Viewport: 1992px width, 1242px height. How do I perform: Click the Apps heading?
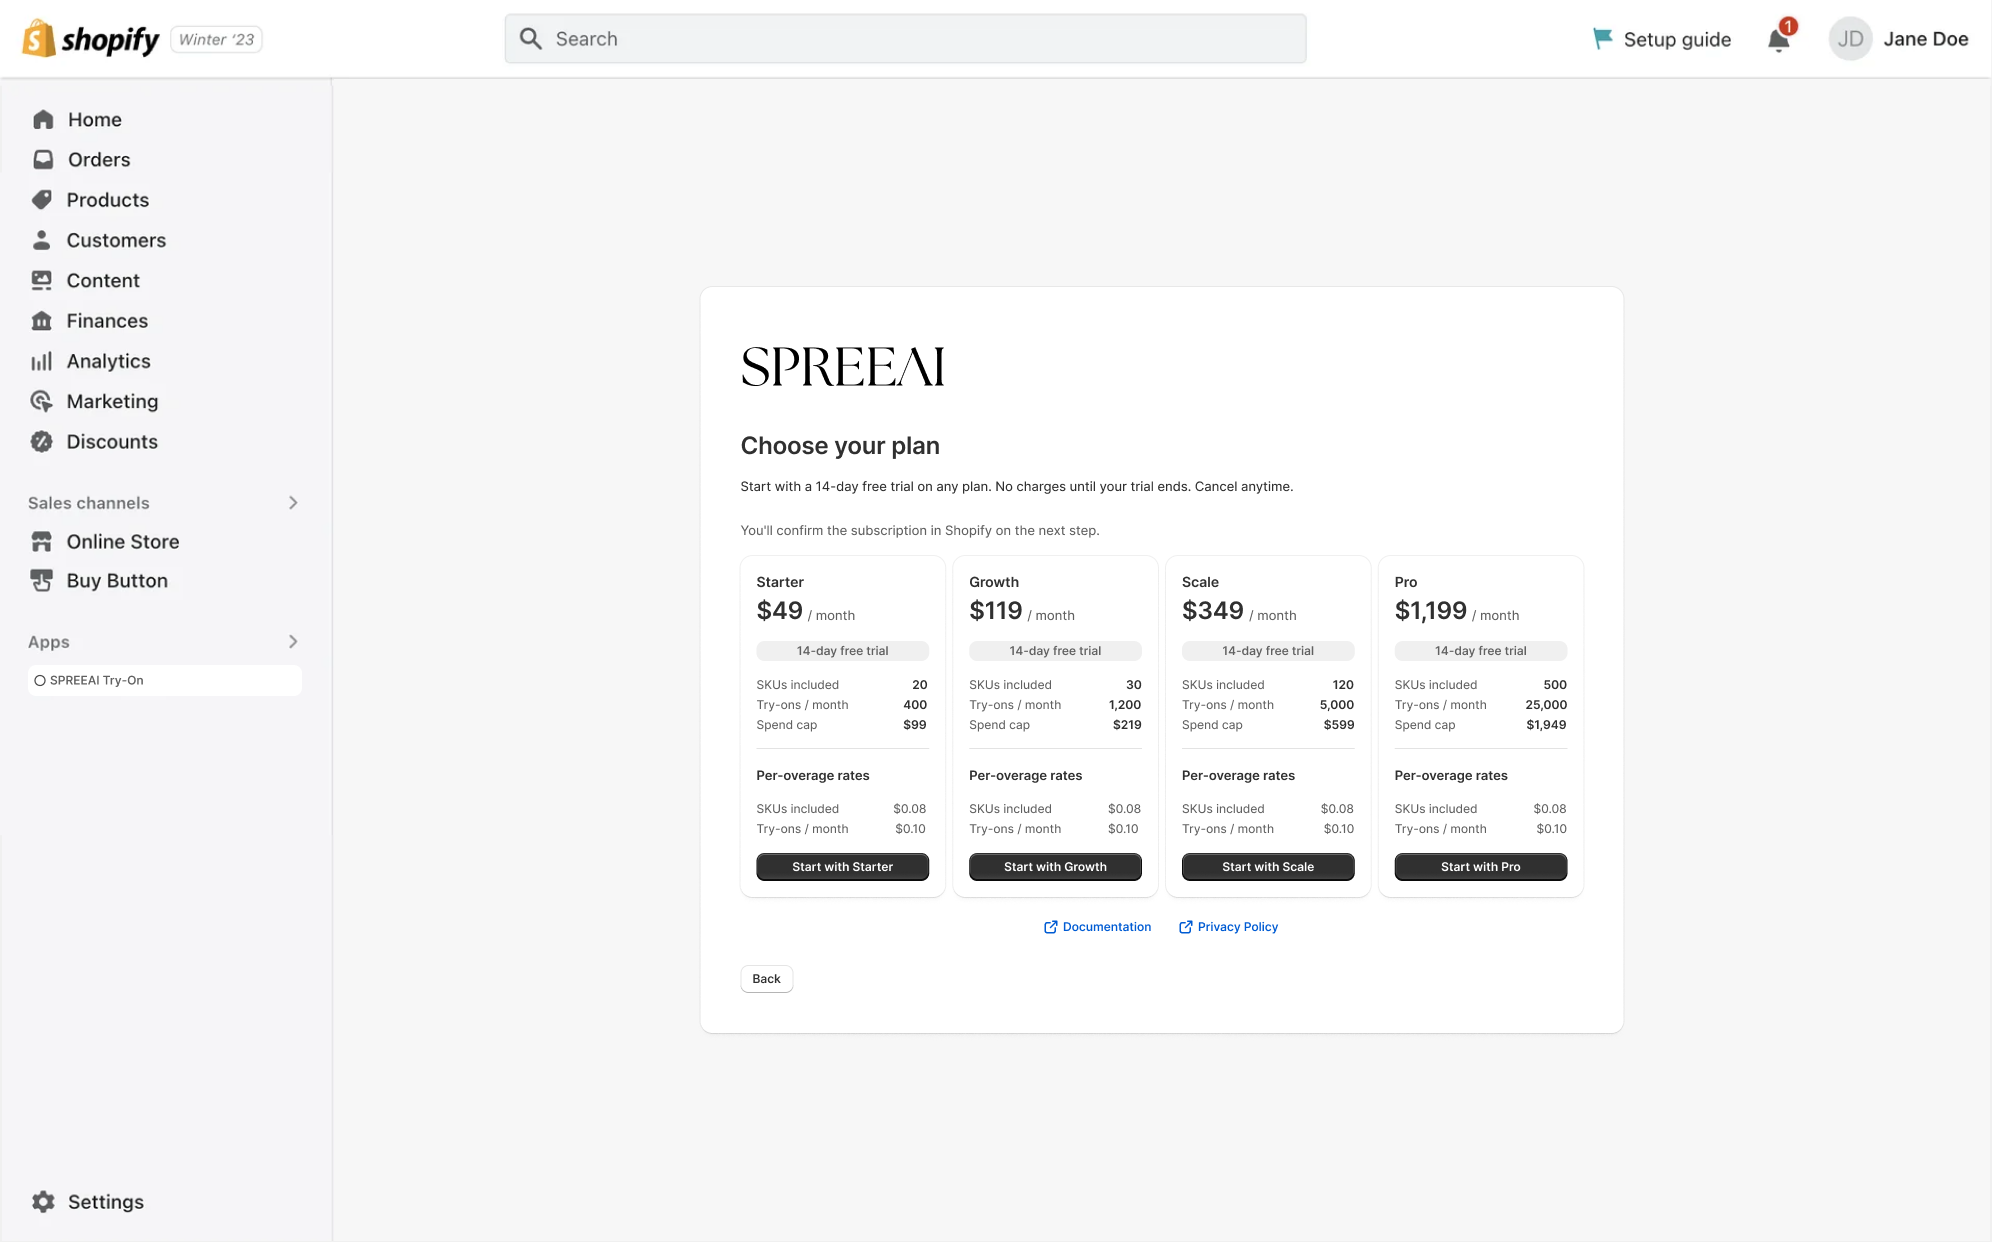click(x=49, y=642)
